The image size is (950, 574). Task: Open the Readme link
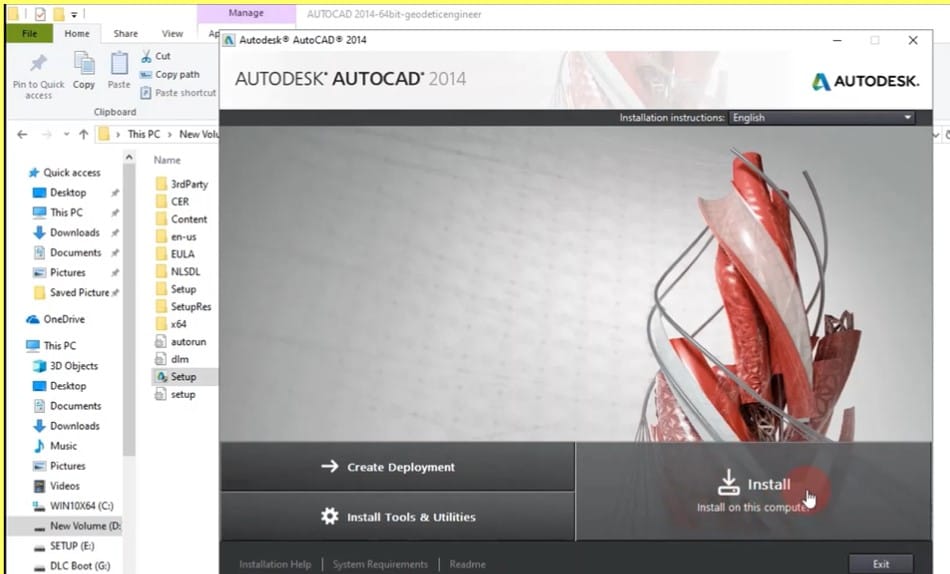(x=467, y=564)
